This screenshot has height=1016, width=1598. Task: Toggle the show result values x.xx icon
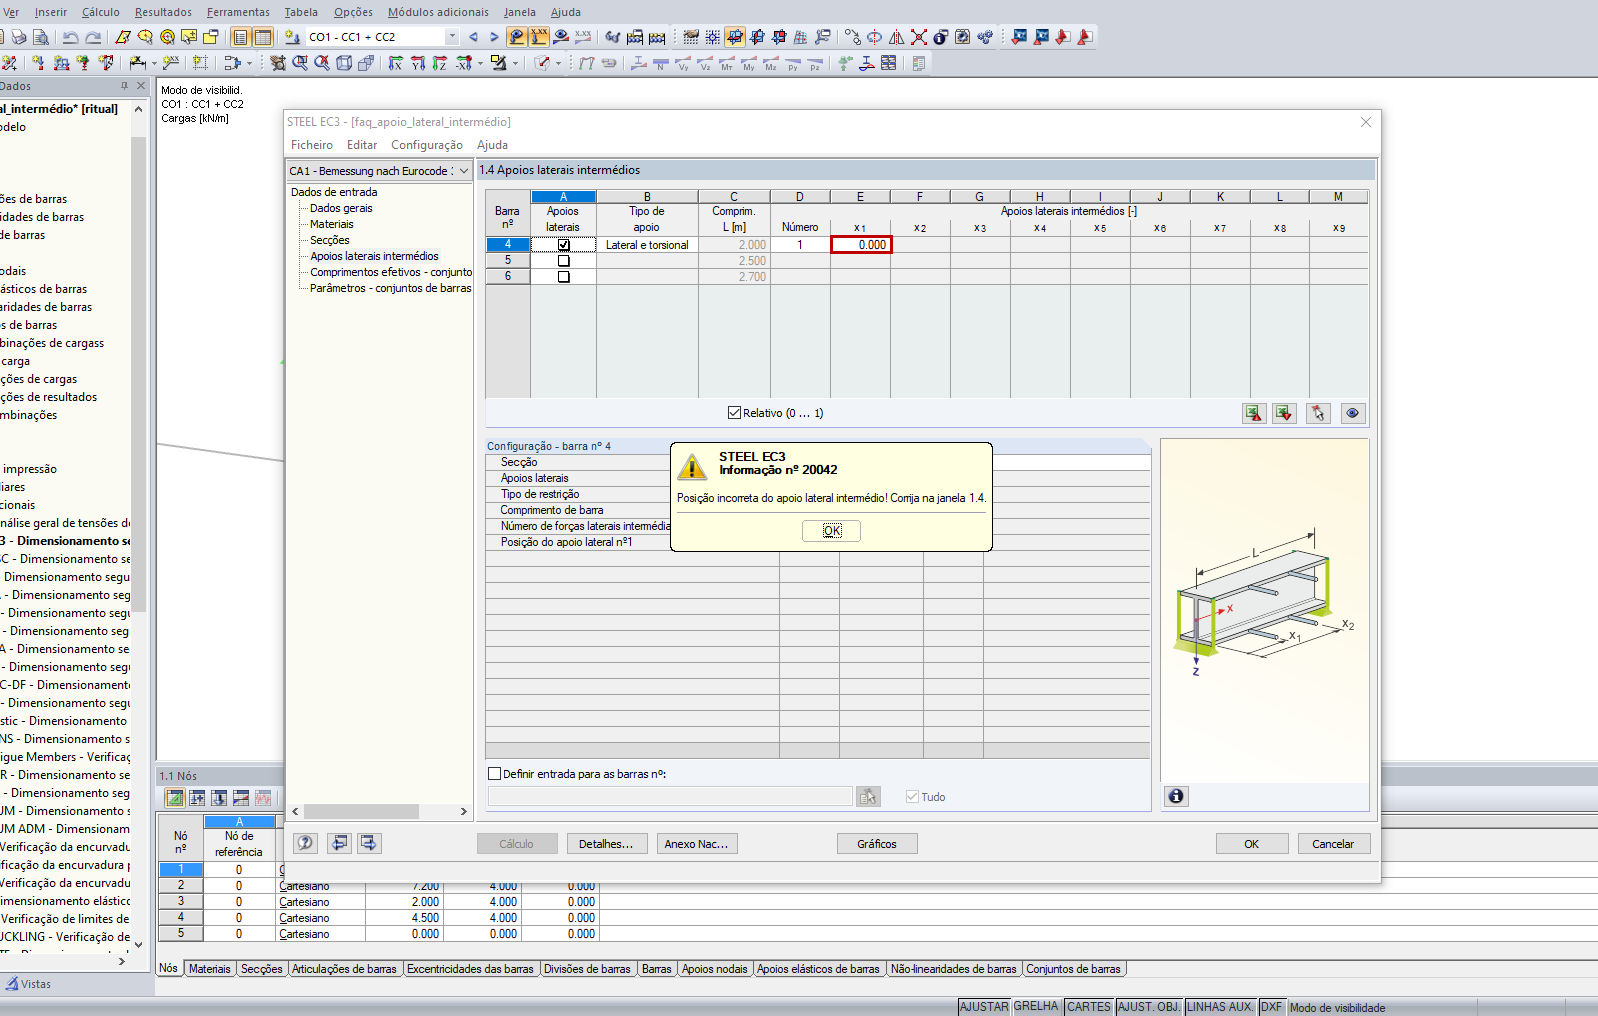click(583, 37)
